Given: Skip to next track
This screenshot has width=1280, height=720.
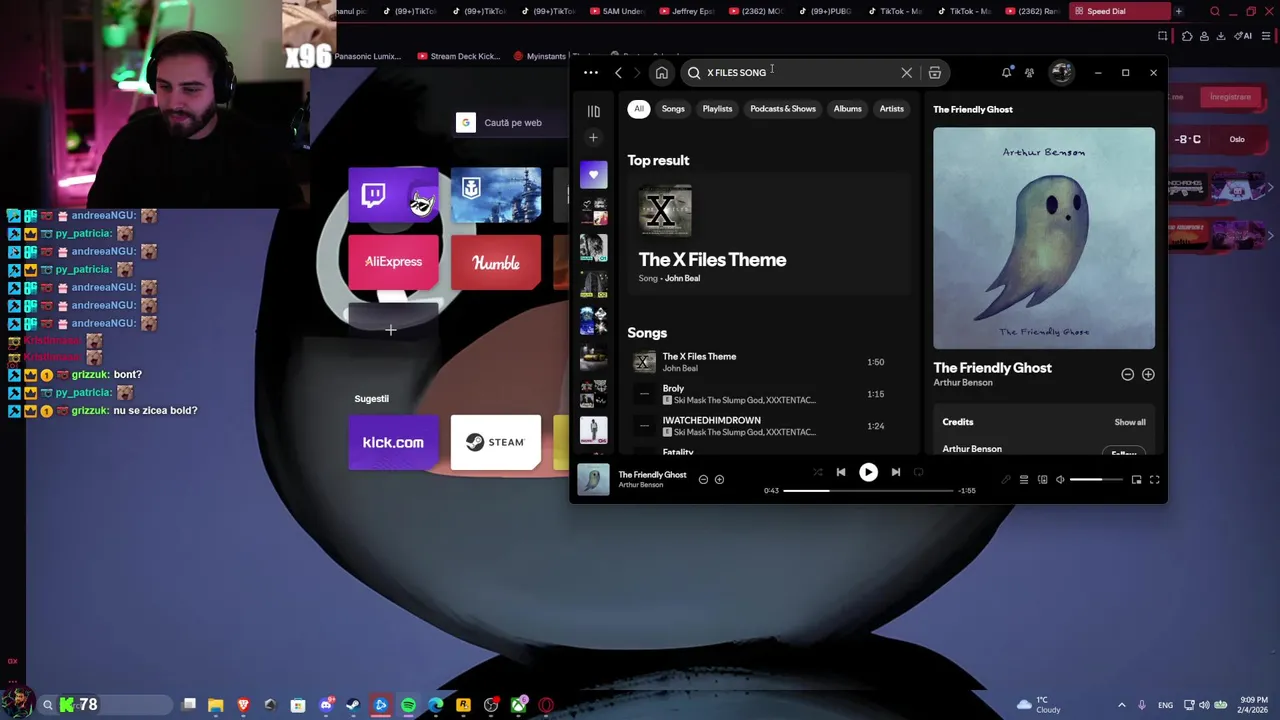Looking at the screenshot, I should click(x=895, y=472).
